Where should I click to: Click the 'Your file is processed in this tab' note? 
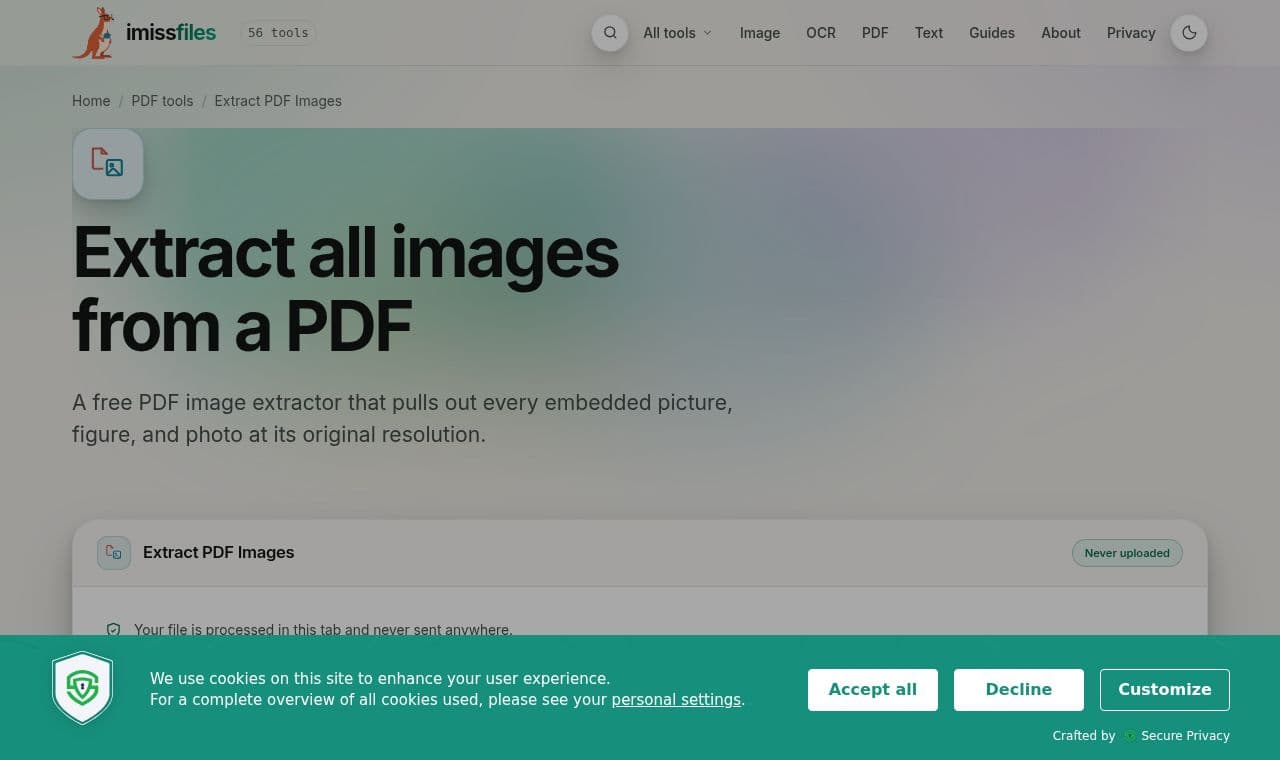pos(323,630)
